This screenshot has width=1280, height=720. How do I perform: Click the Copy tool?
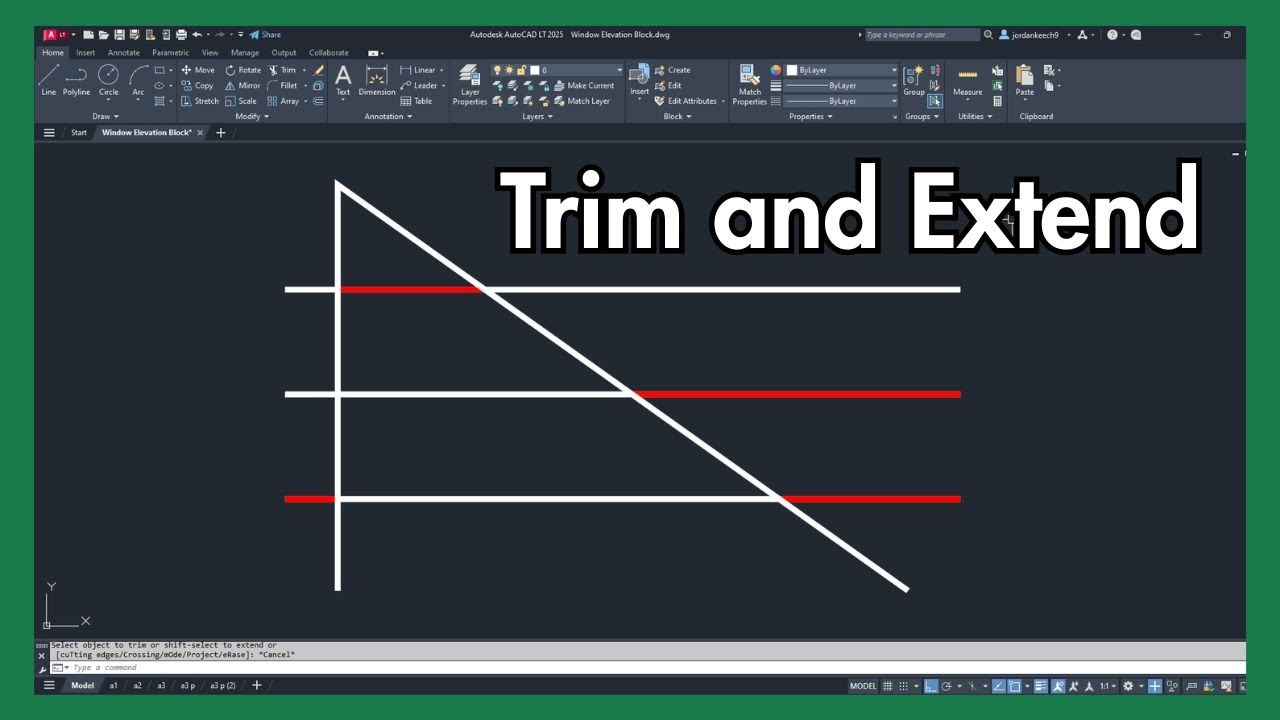(x=198, y=85)
